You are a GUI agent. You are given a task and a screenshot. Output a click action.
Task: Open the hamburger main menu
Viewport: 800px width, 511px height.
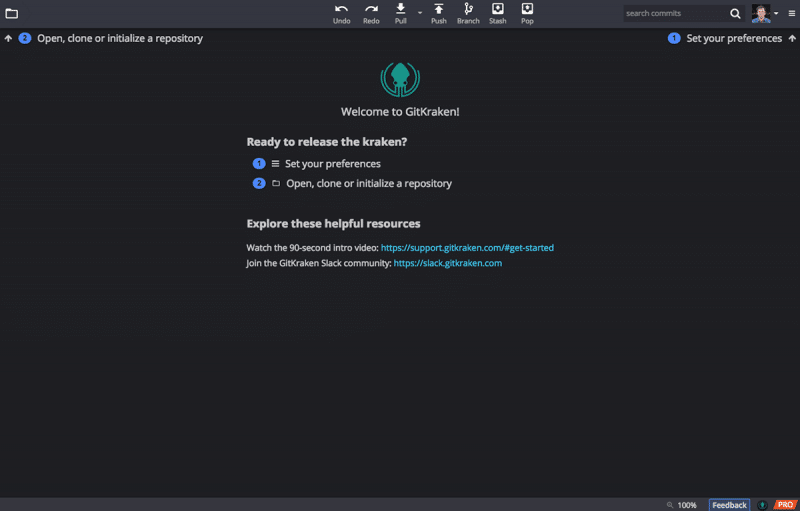coord(791,14)
